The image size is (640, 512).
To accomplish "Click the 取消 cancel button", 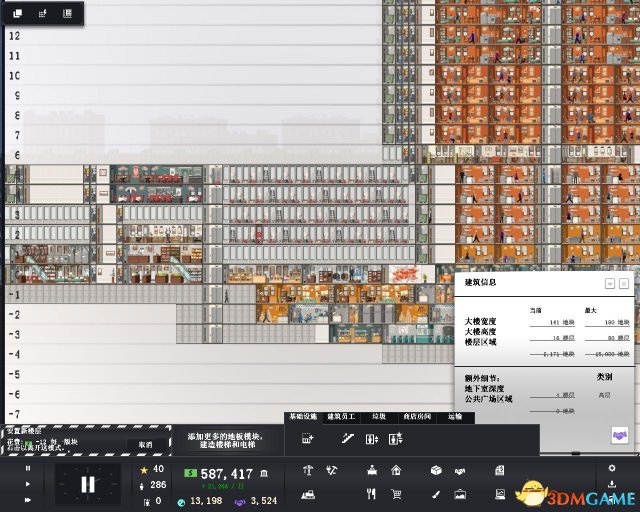I will click(146, 445).
